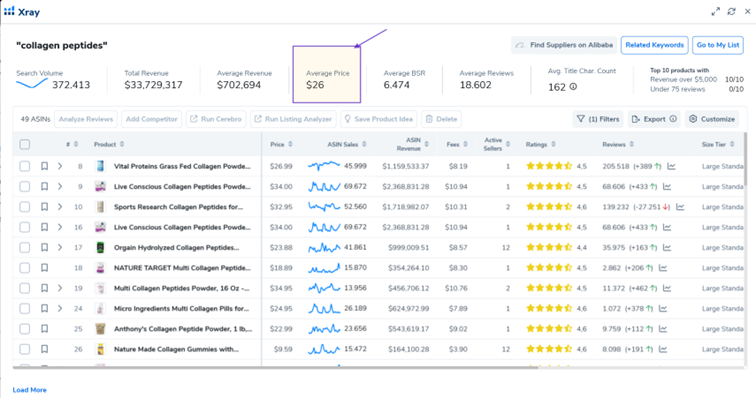Image resolution: width=756 pixels, height=398 pixels.
Task: Click Run Cerebro button
Action: click(x=216, y=119)
